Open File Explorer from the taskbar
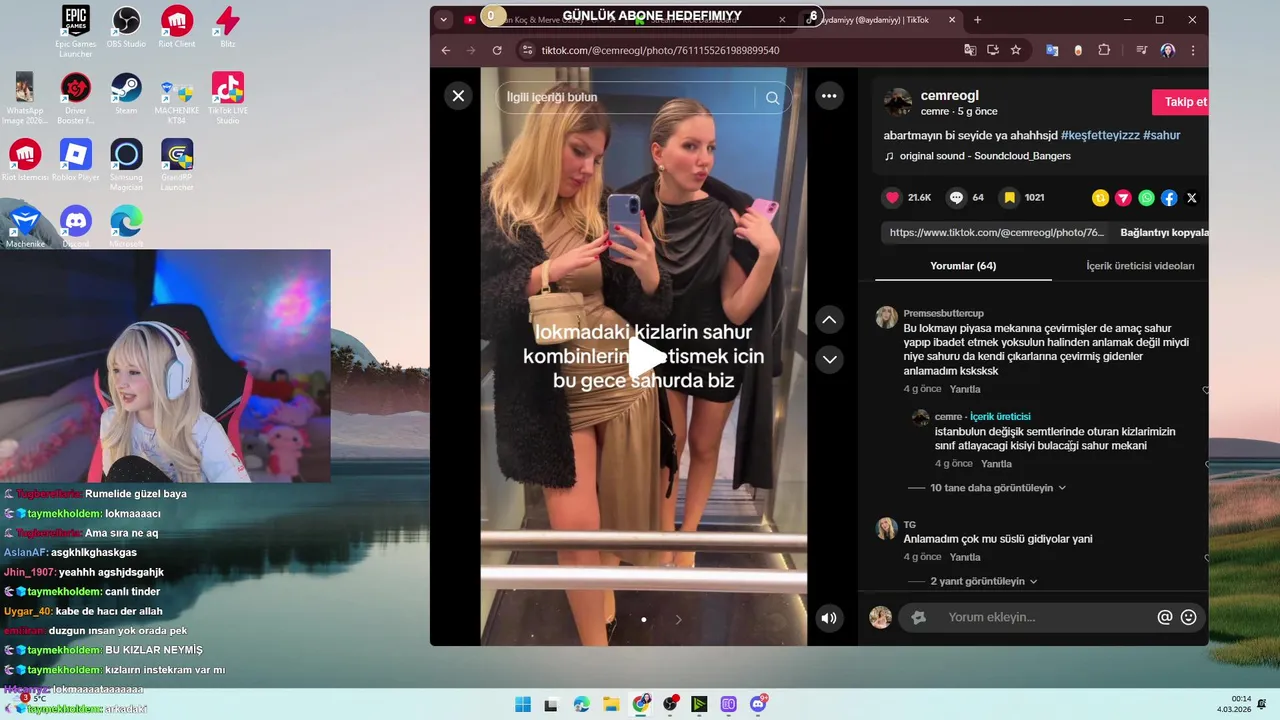Image resolution: width=1280 pixels, height=720 pixels. [x=611, y=704]
